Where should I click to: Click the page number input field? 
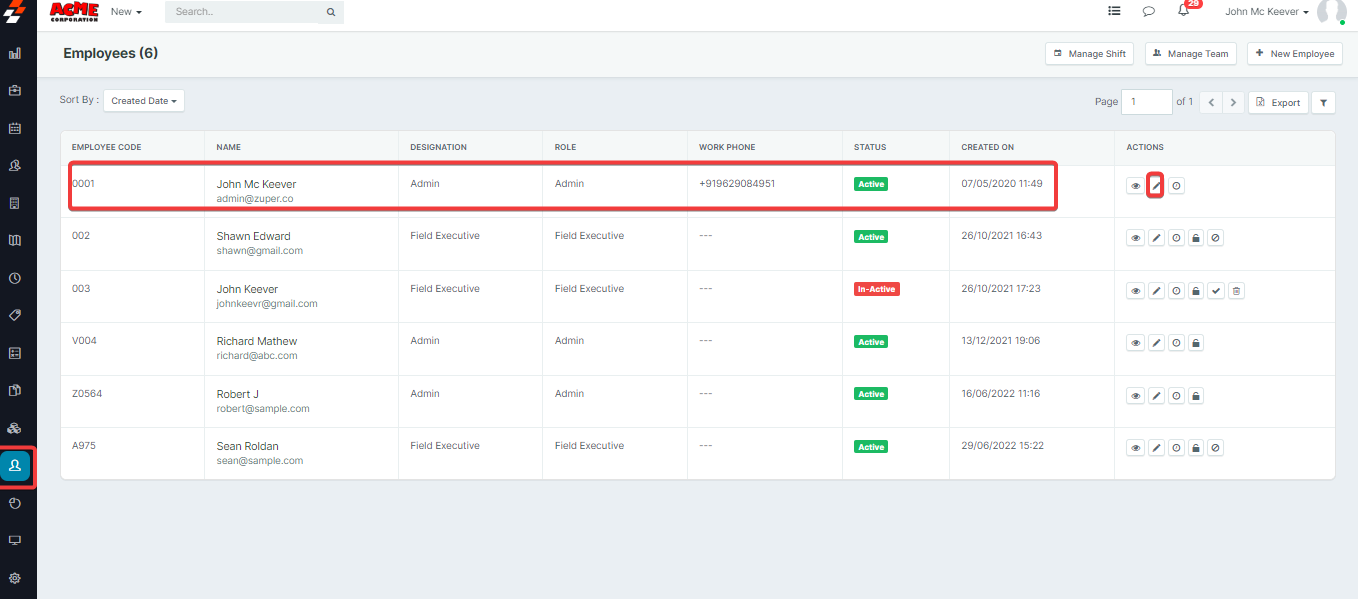1146,102
